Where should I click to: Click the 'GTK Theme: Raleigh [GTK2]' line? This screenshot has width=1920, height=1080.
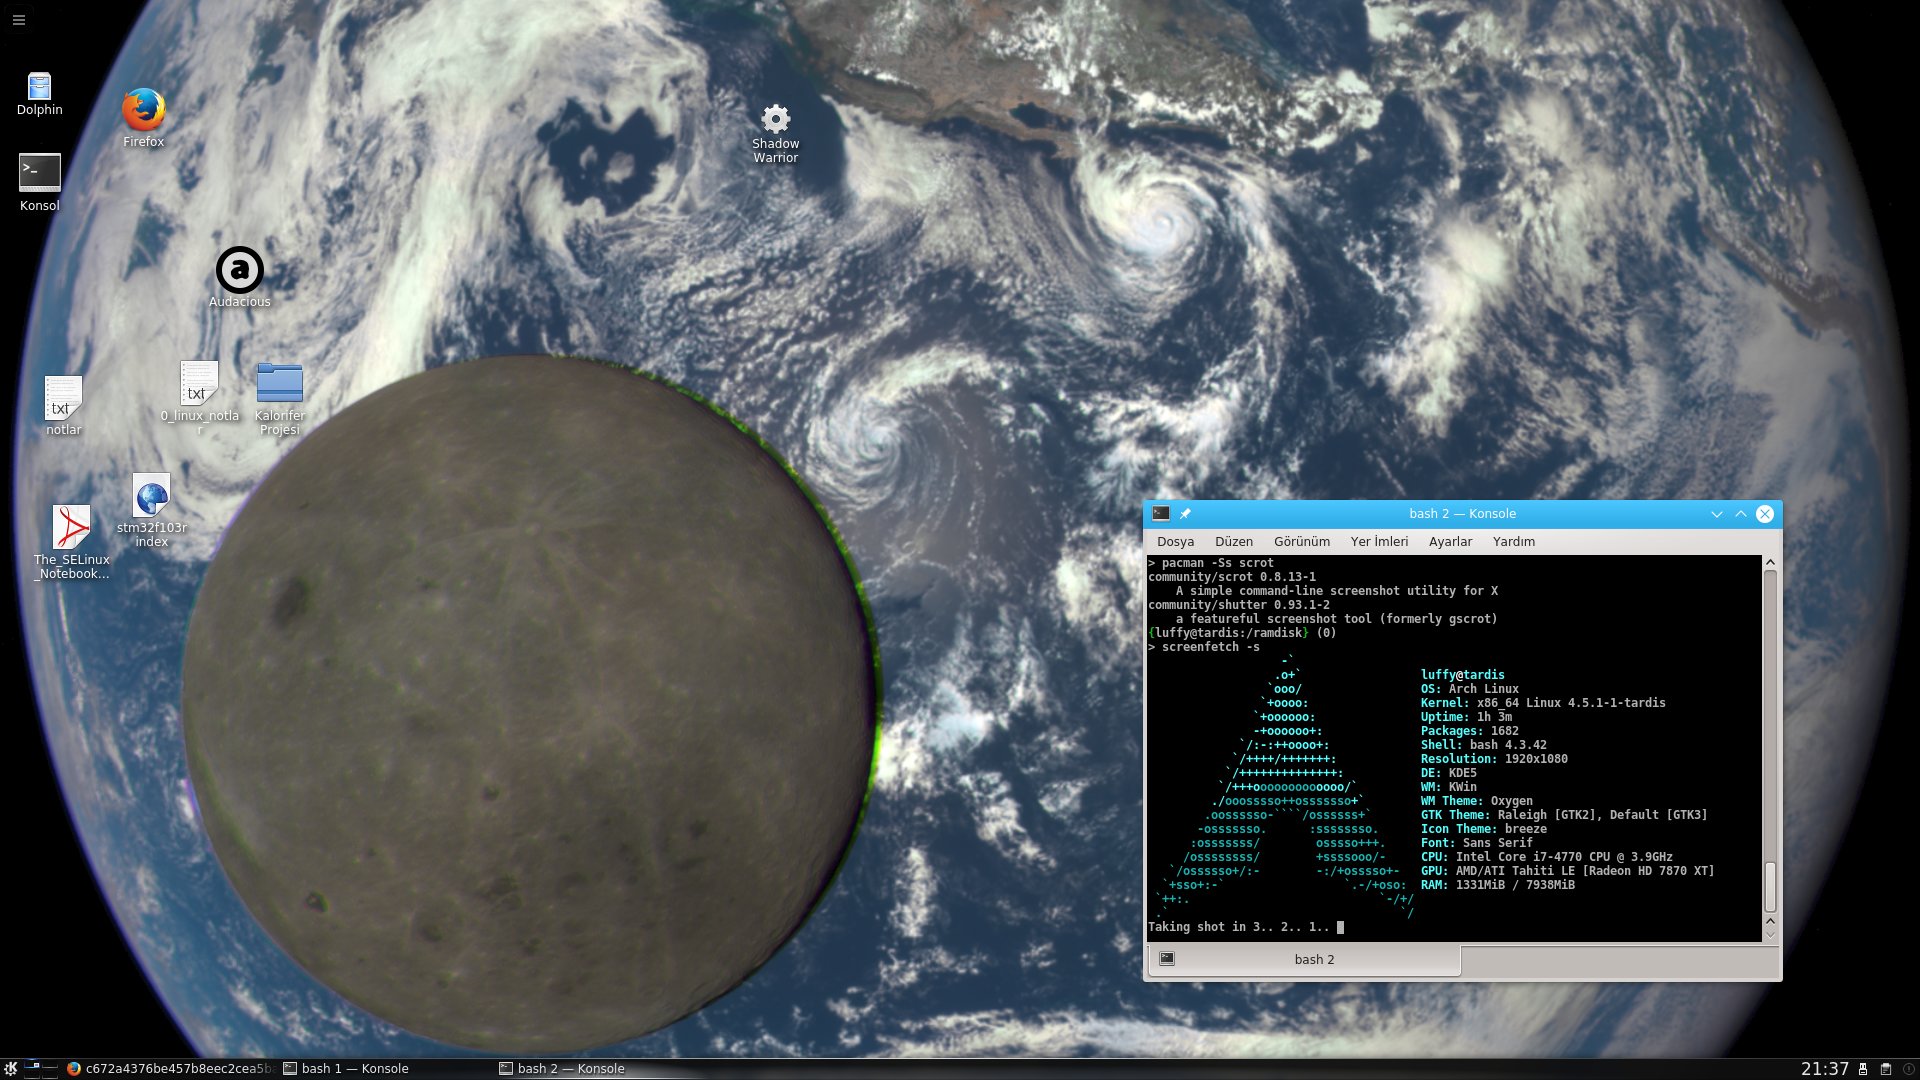click(1564, 815)
